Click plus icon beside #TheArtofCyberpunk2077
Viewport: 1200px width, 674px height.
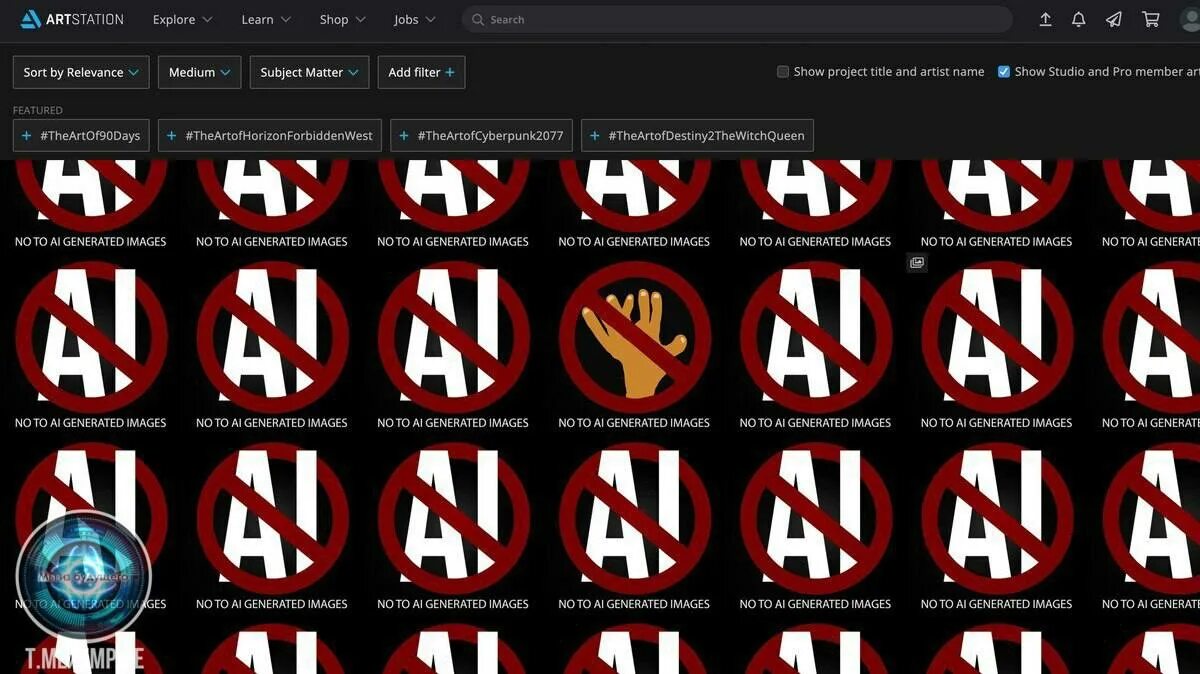pyautogui.click(x=404, y=136)
